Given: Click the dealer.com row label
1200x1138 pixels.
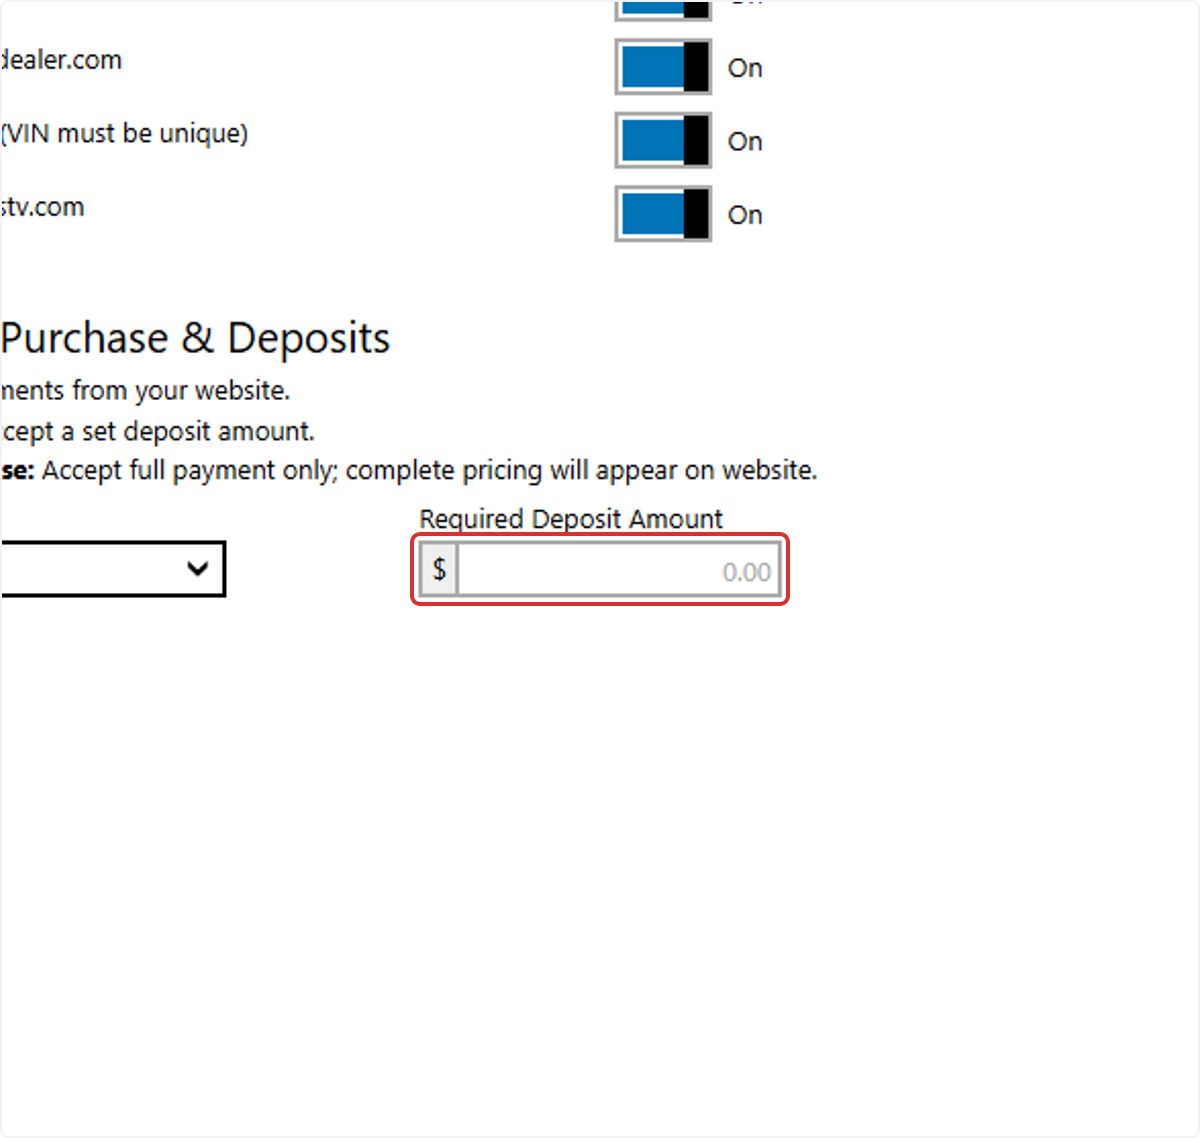Looking at the screenshot, I should 61,60.
